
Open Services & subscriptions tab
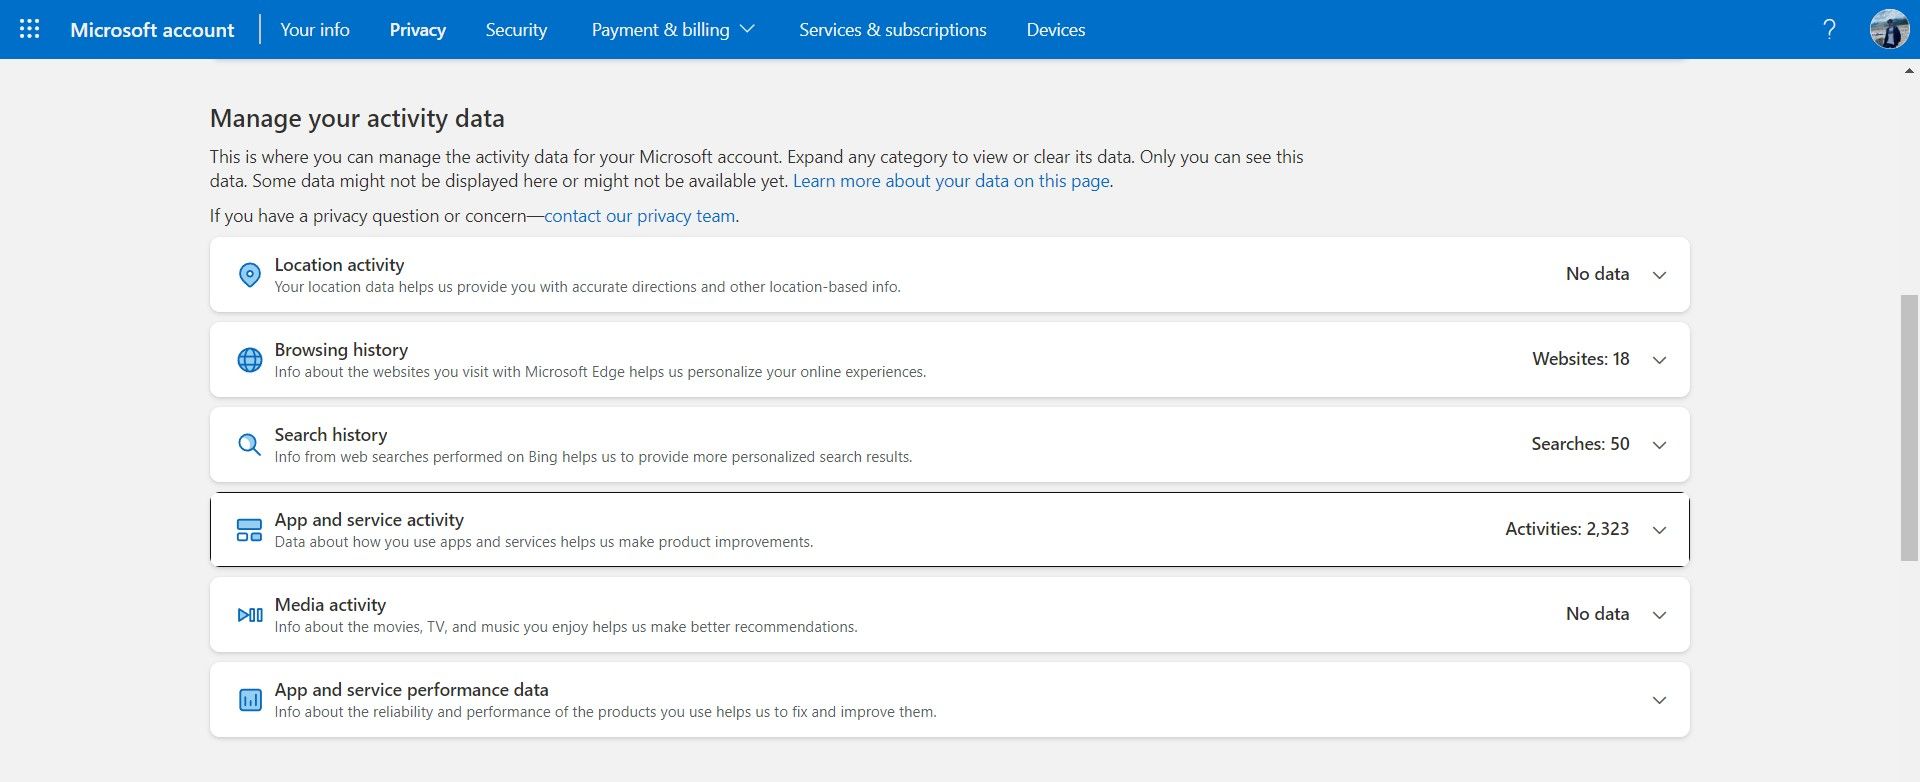pos(892,29)
